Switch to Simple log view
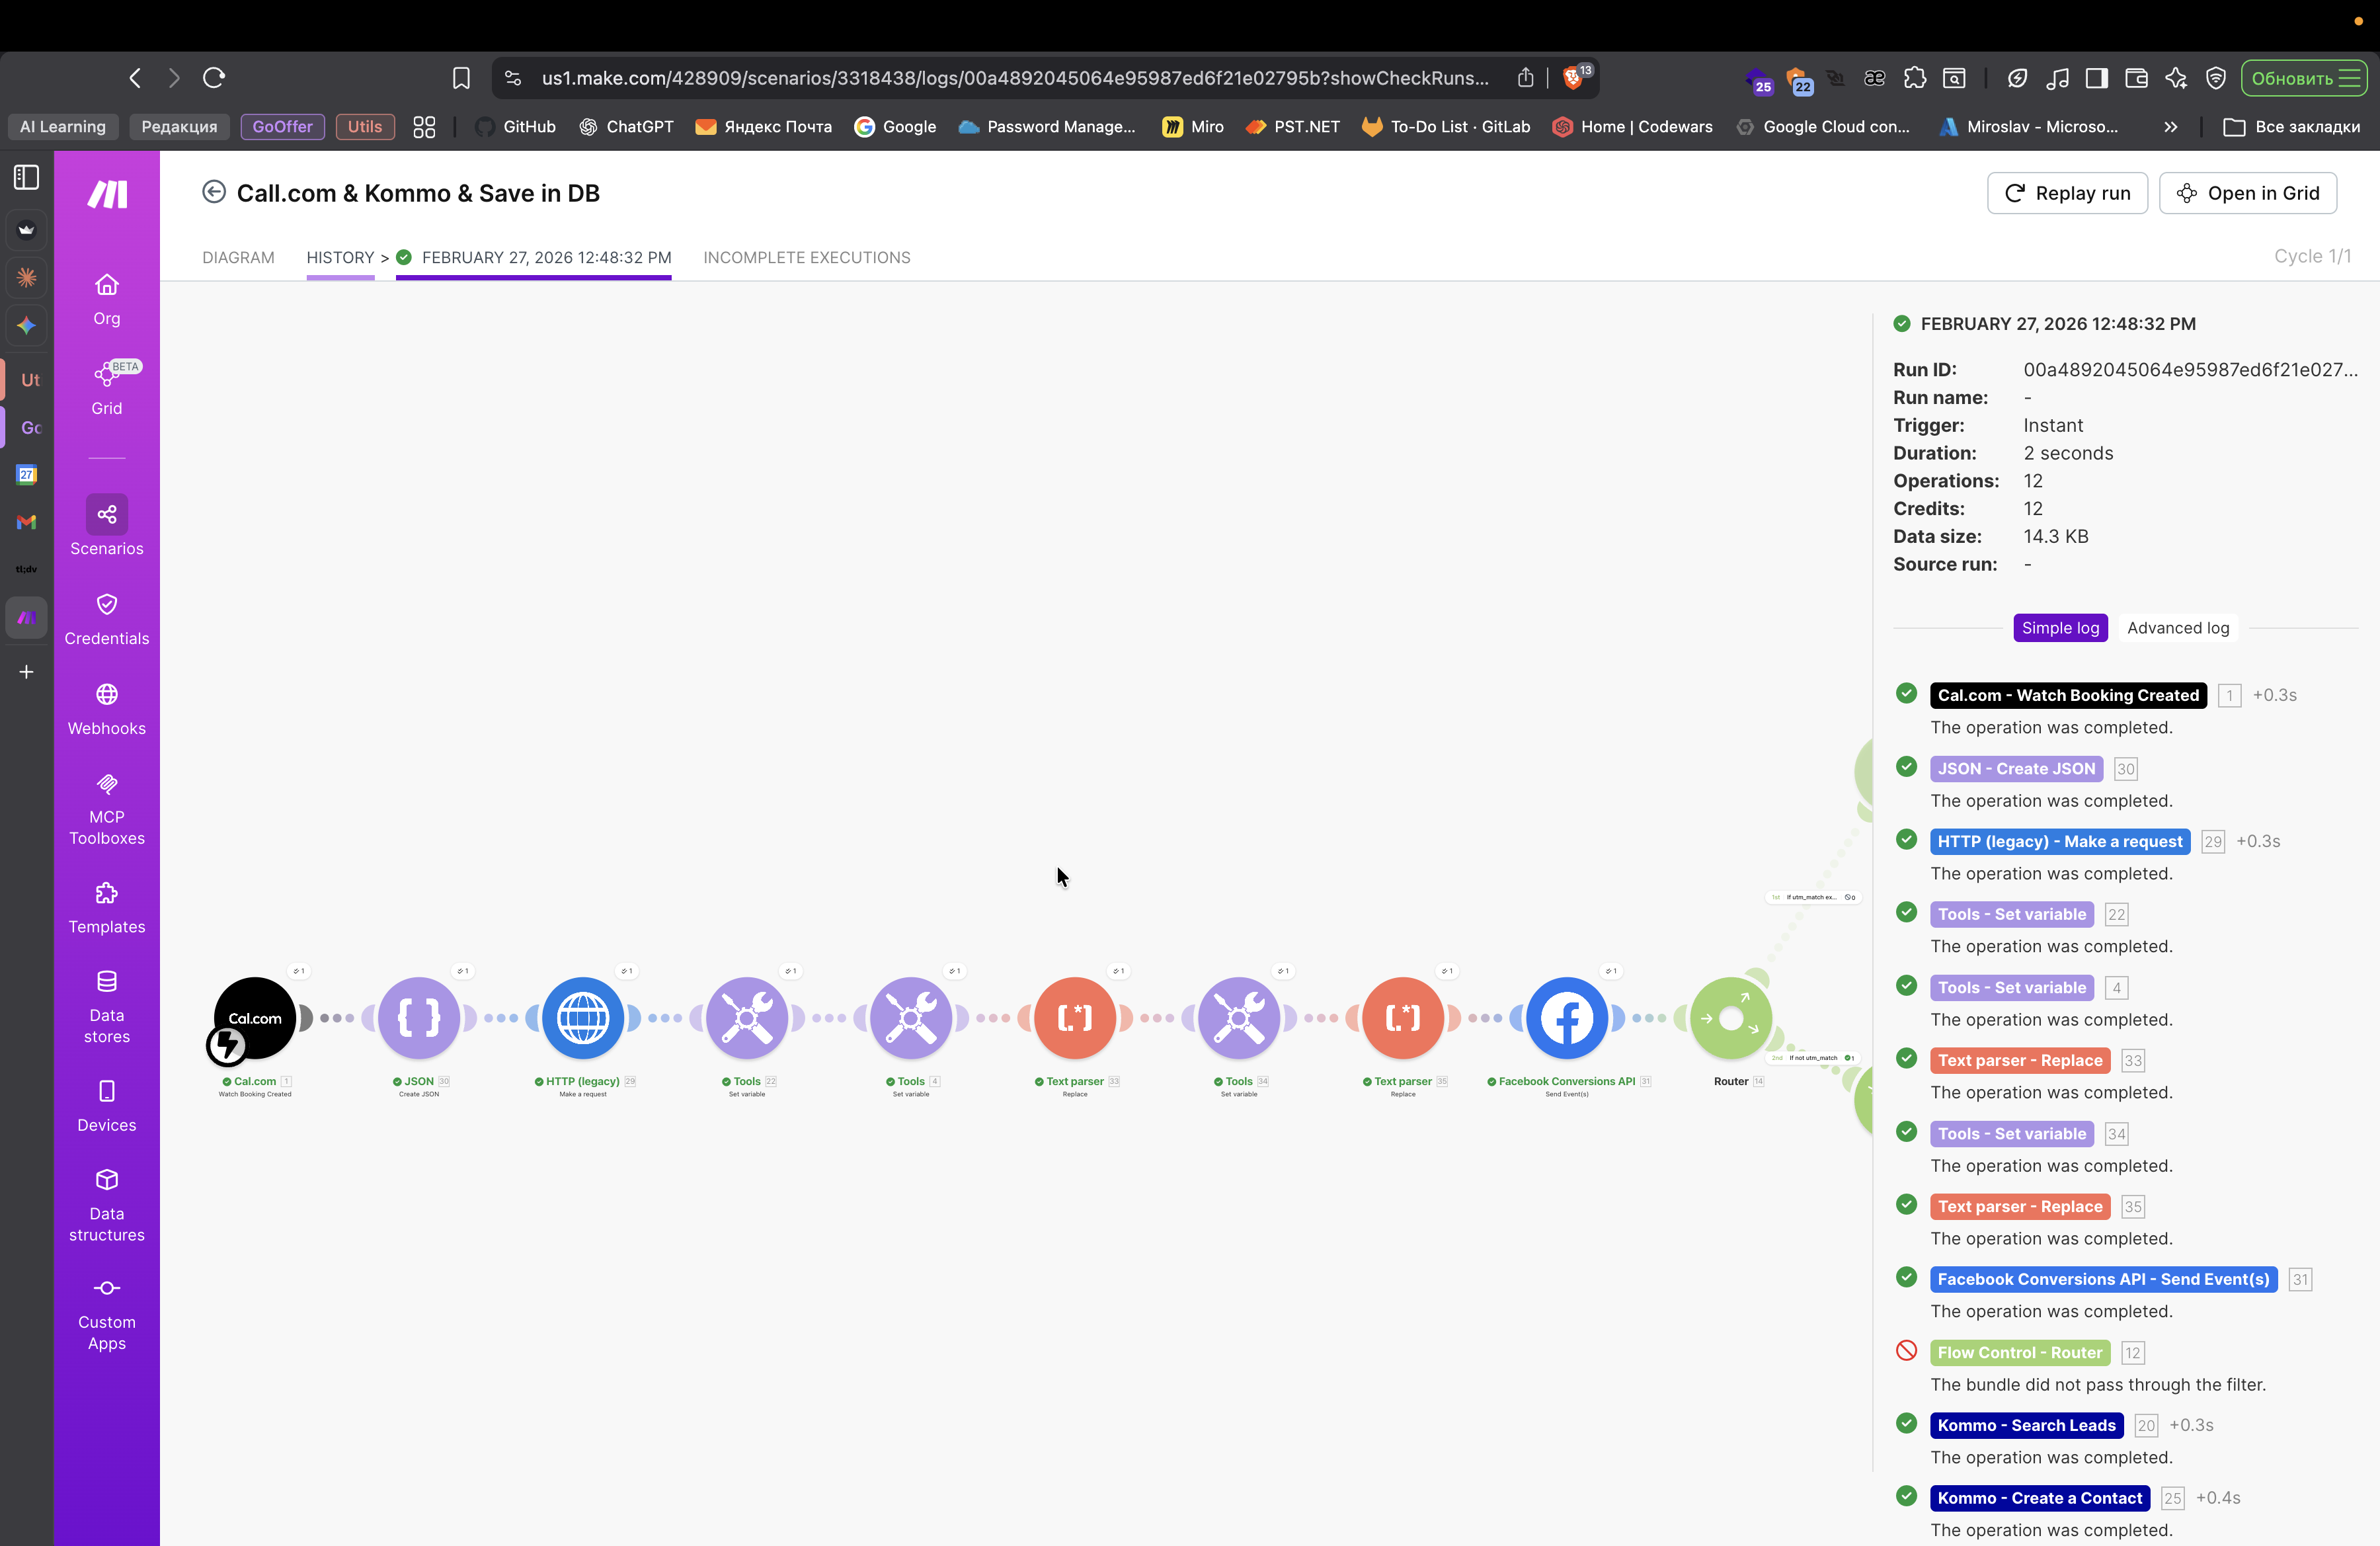Image resolution: width=2380 pixels, height=1546 pixels. pyautogui.click(x=2060, y=628)
